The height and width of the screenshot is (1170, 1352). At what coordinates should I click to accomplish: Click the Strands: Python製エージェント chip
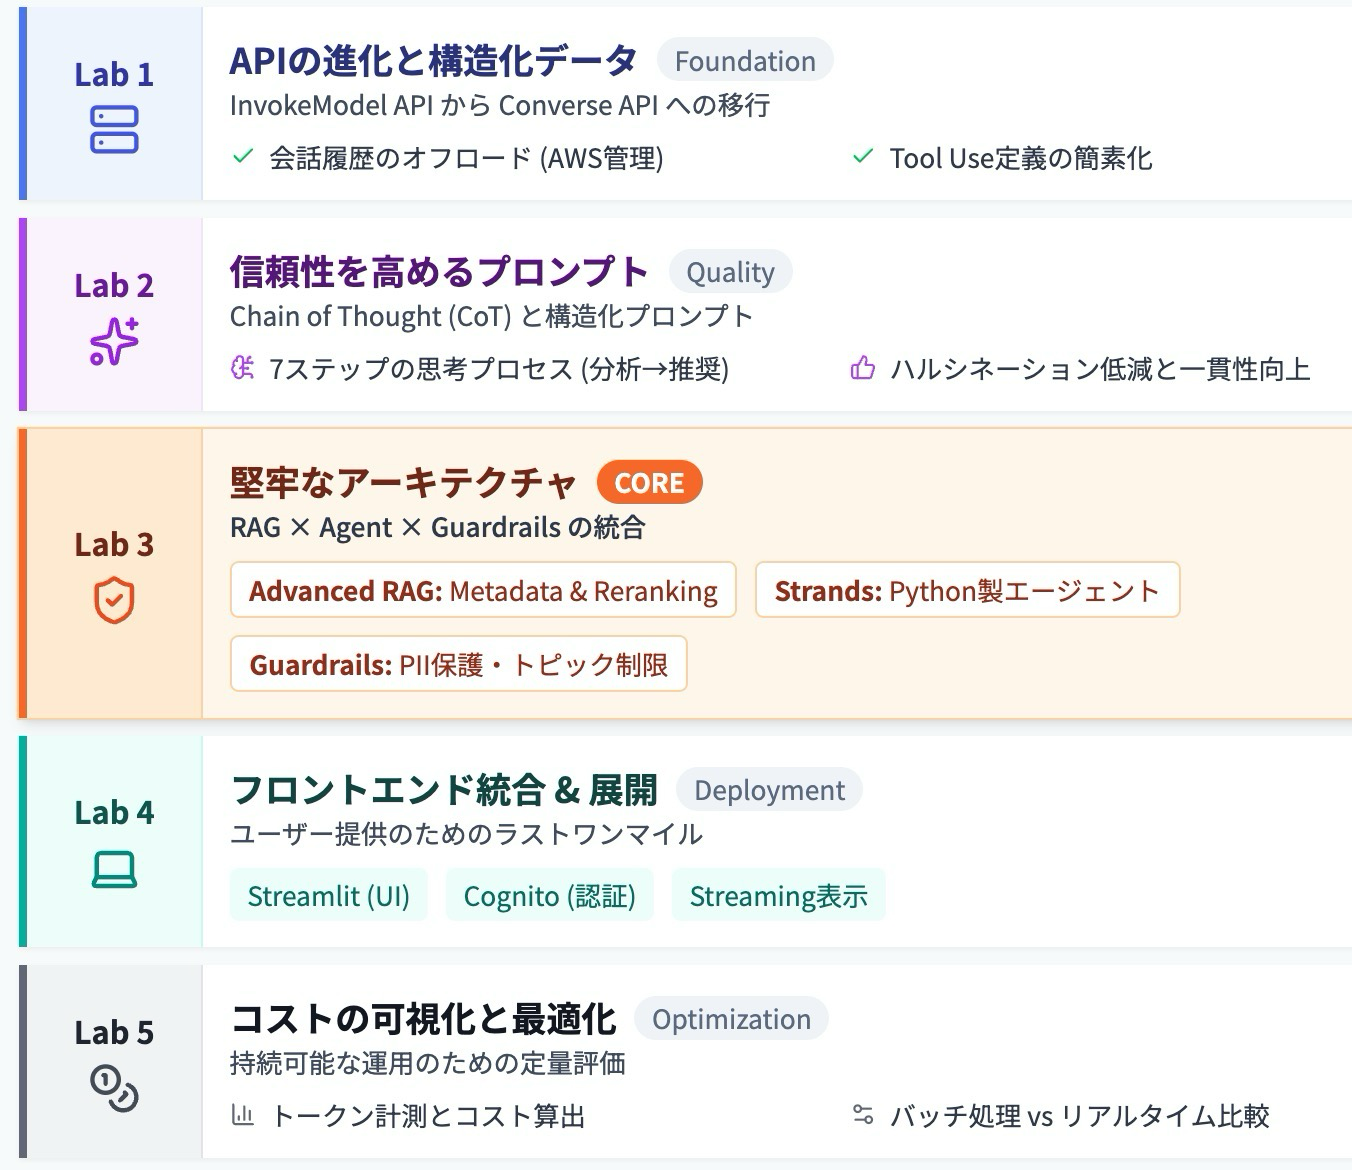click(x=967, y=590)
